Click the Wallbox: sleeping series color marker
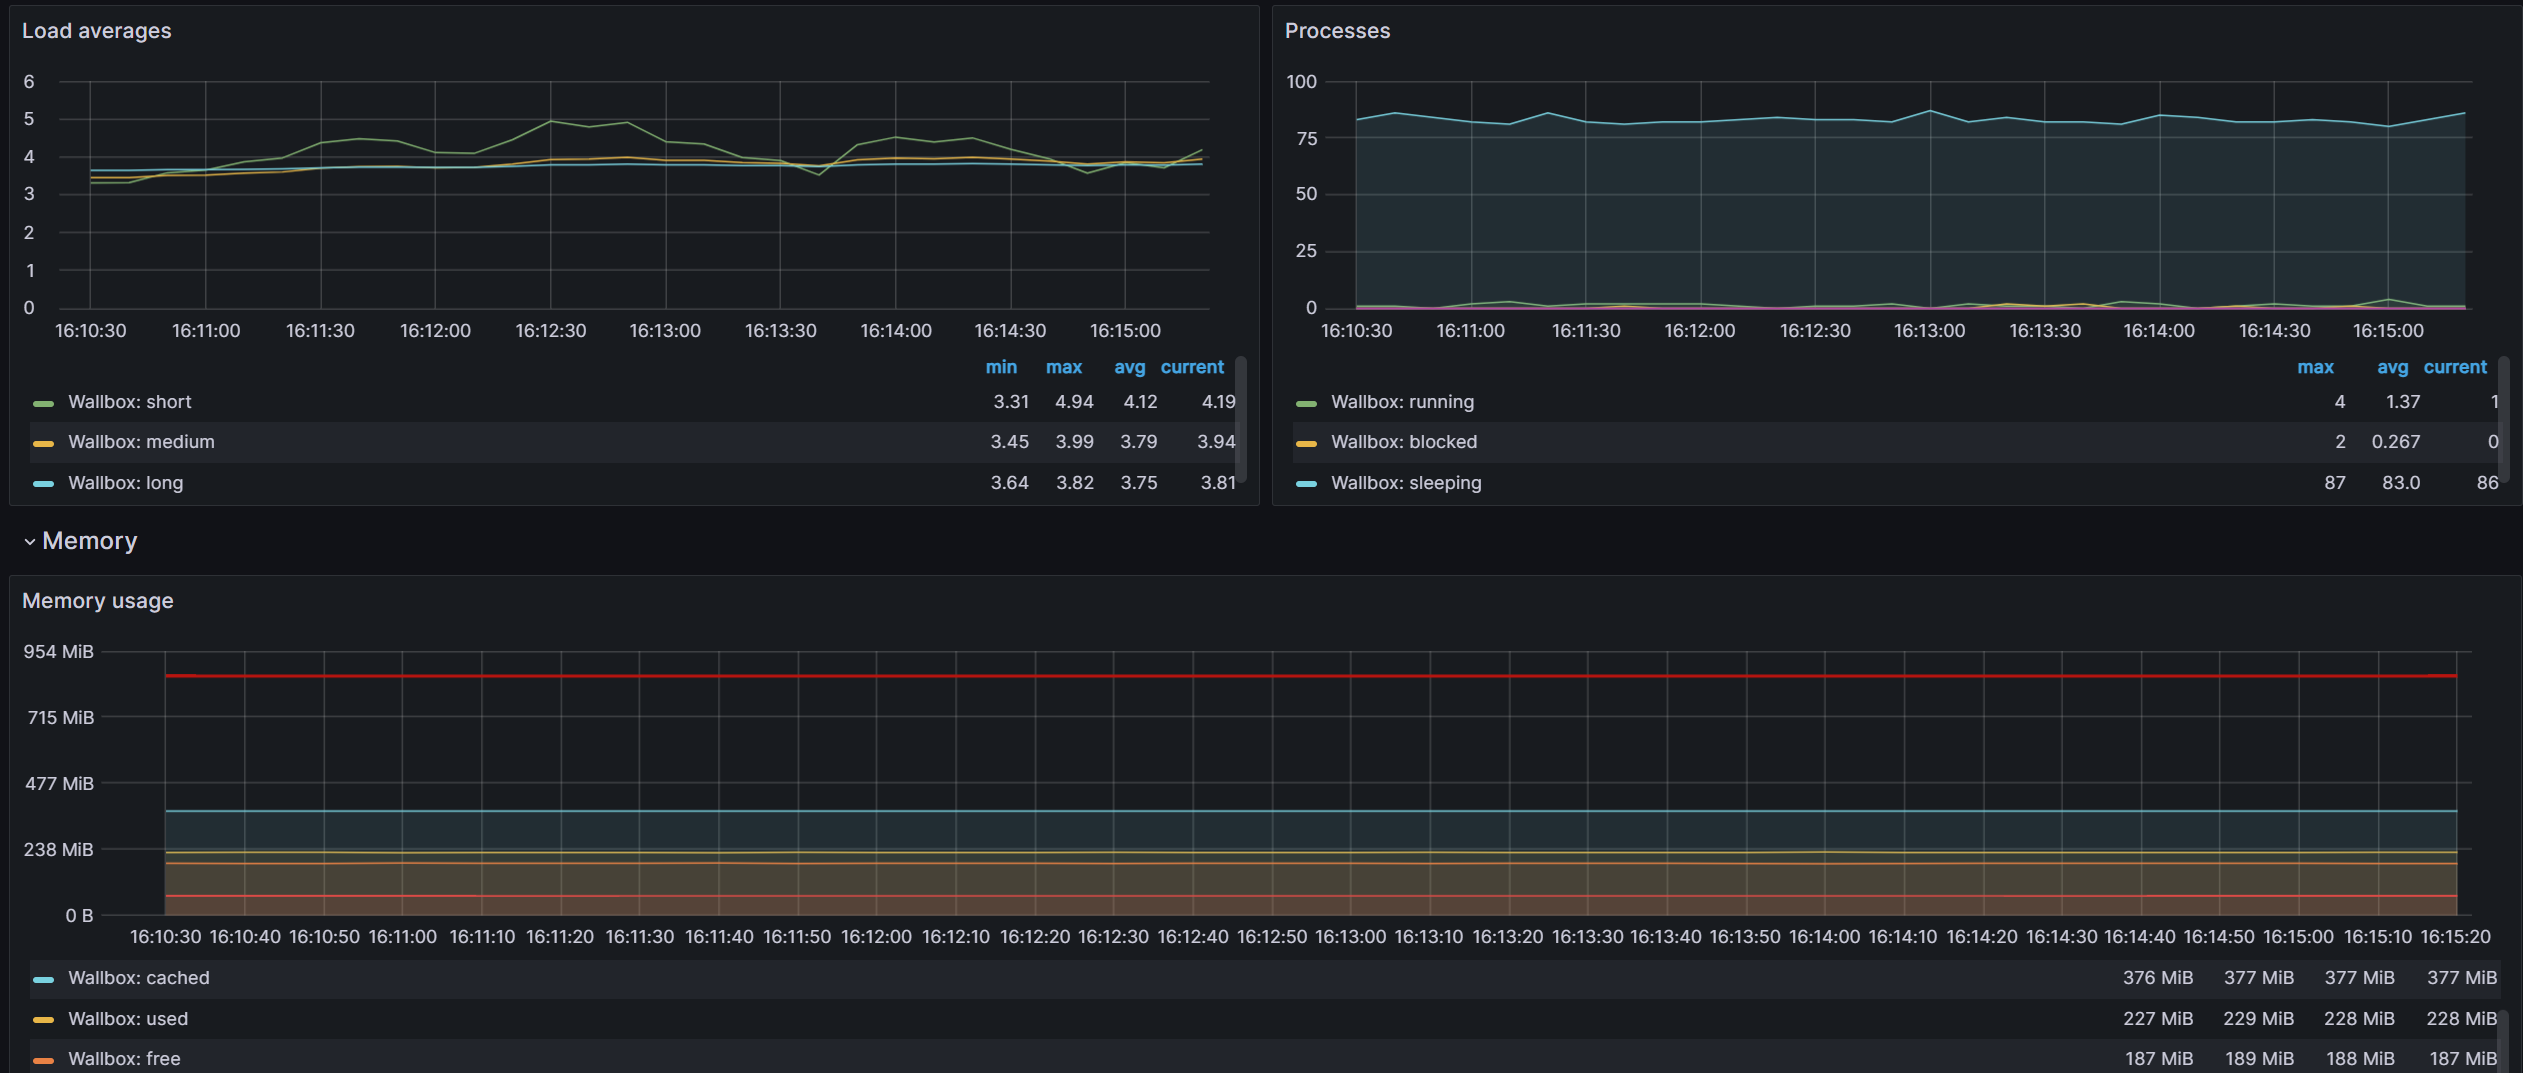The image size is (2523, 1073). click(1308, 482)
